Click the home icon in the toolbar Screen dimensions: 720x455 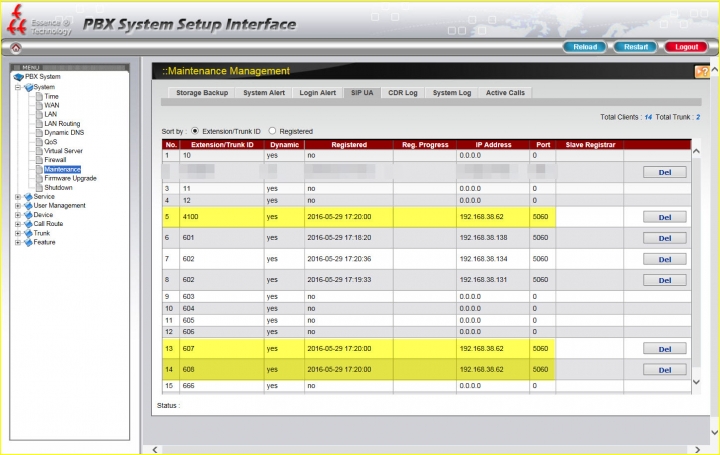(x=16, y=47)
